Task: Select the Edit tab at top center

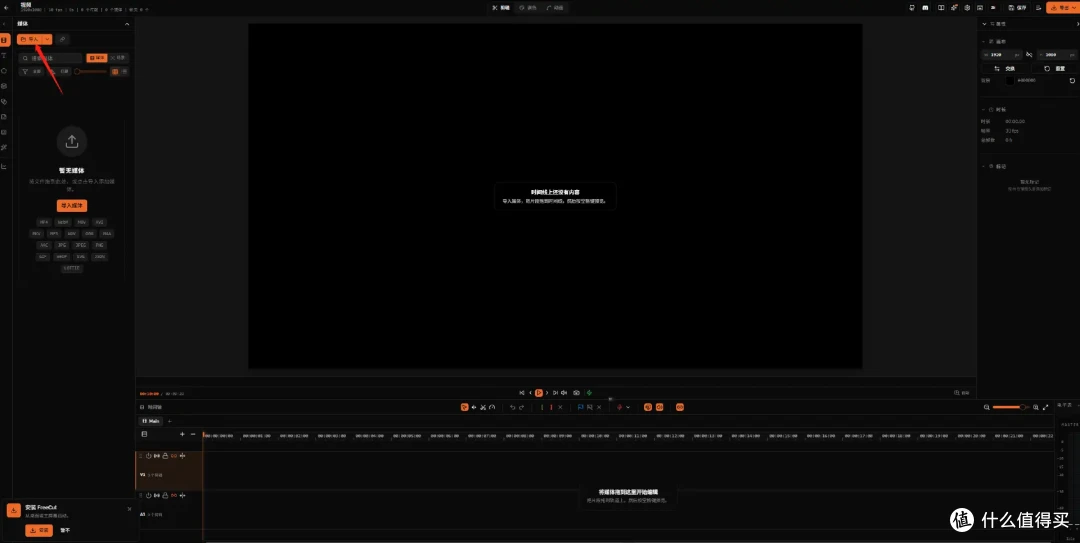Action: click(x=501, y=8)
